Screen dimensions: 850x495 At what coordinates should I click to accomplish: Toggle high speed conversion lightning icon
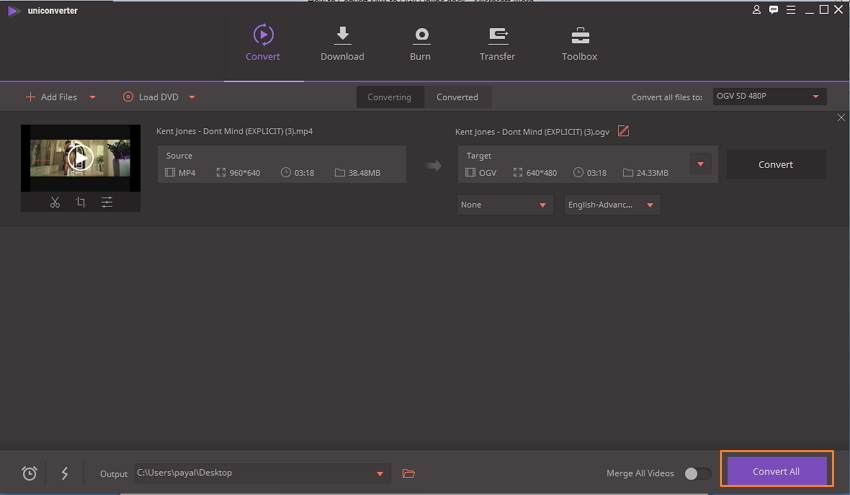pyautogui.click(x=65, y=473)
